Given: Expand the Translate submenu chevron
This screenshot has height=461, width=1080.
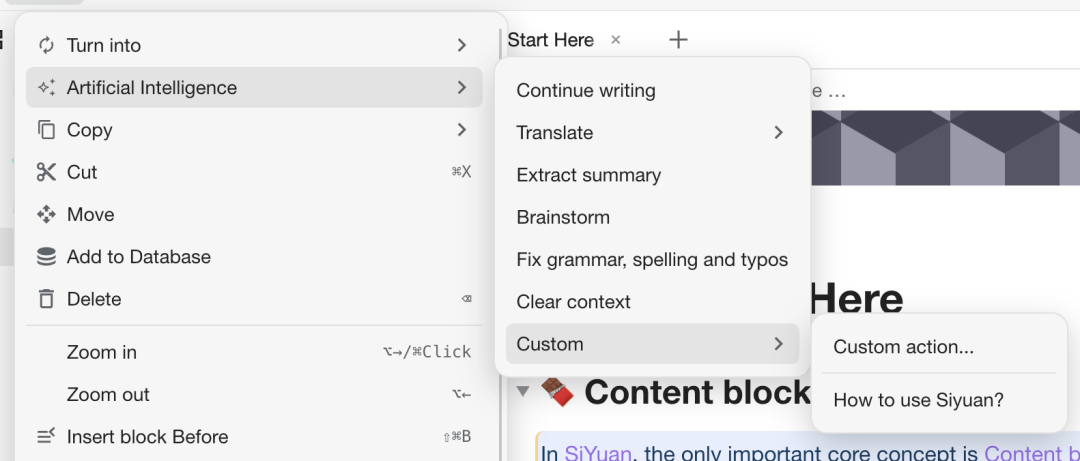Looking at the screenshot, I should pyautogui.click(x=778, y=133).
